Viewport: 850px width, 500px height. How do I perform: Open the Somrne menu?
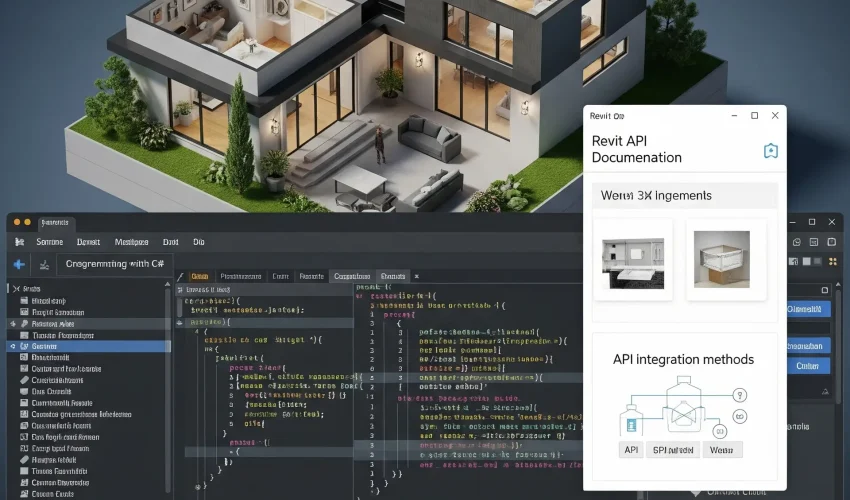(49, 242)
